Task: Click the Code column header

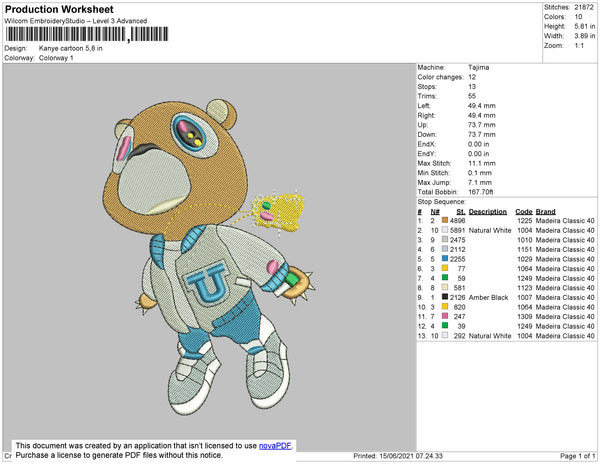Action: [x=524, y=212]
